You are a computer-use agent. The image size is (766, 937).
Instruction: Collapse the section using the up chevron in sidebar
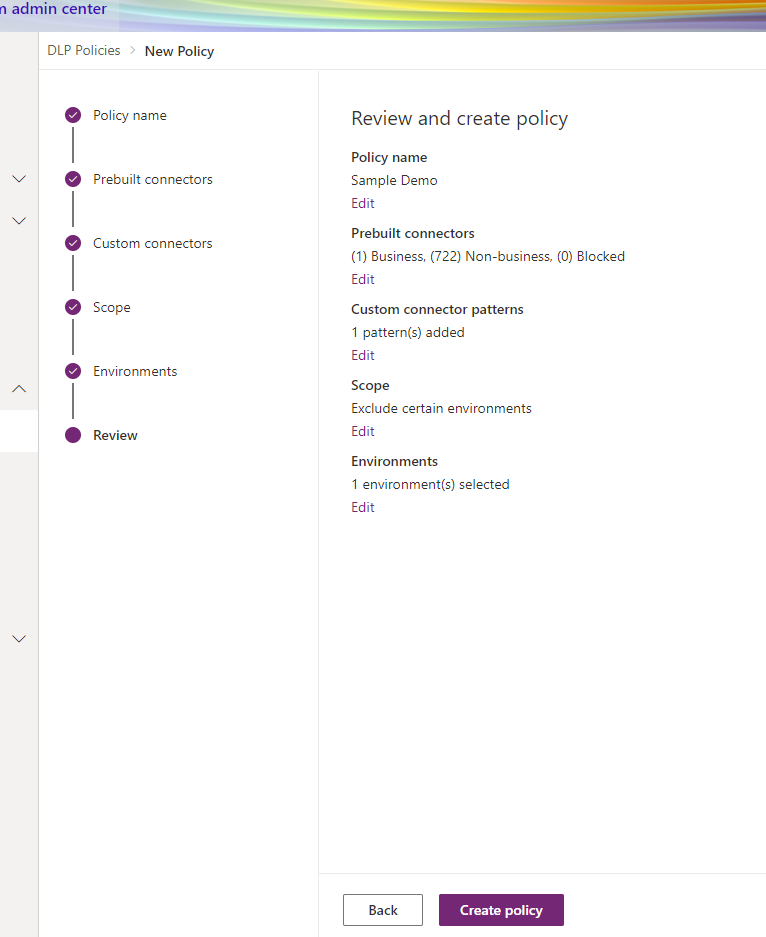pos(19,389)
